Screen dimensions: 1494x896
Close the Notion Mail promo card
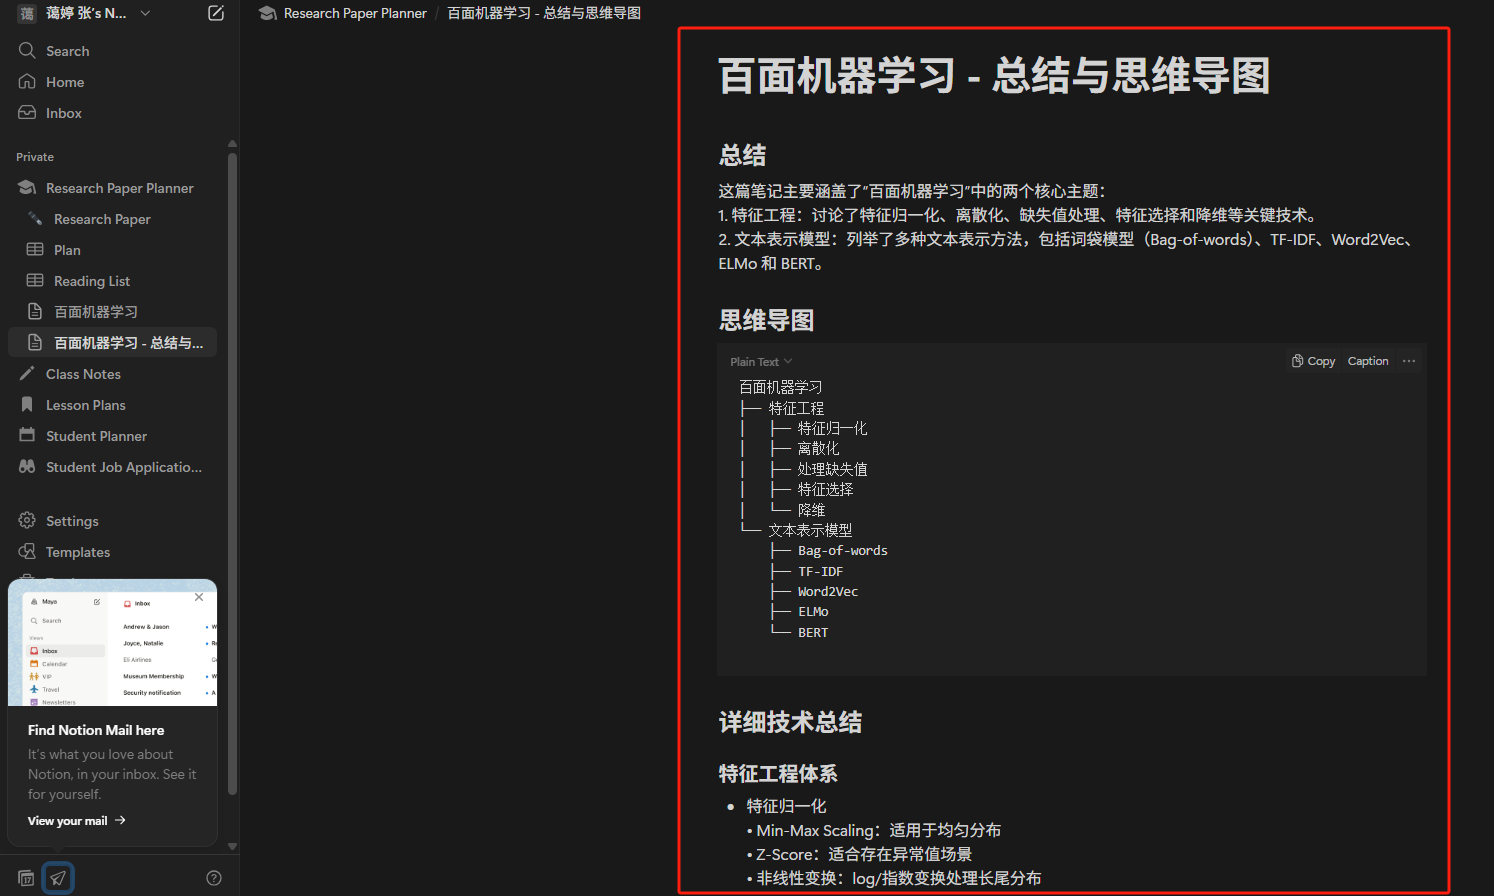[x=199, y=597]
